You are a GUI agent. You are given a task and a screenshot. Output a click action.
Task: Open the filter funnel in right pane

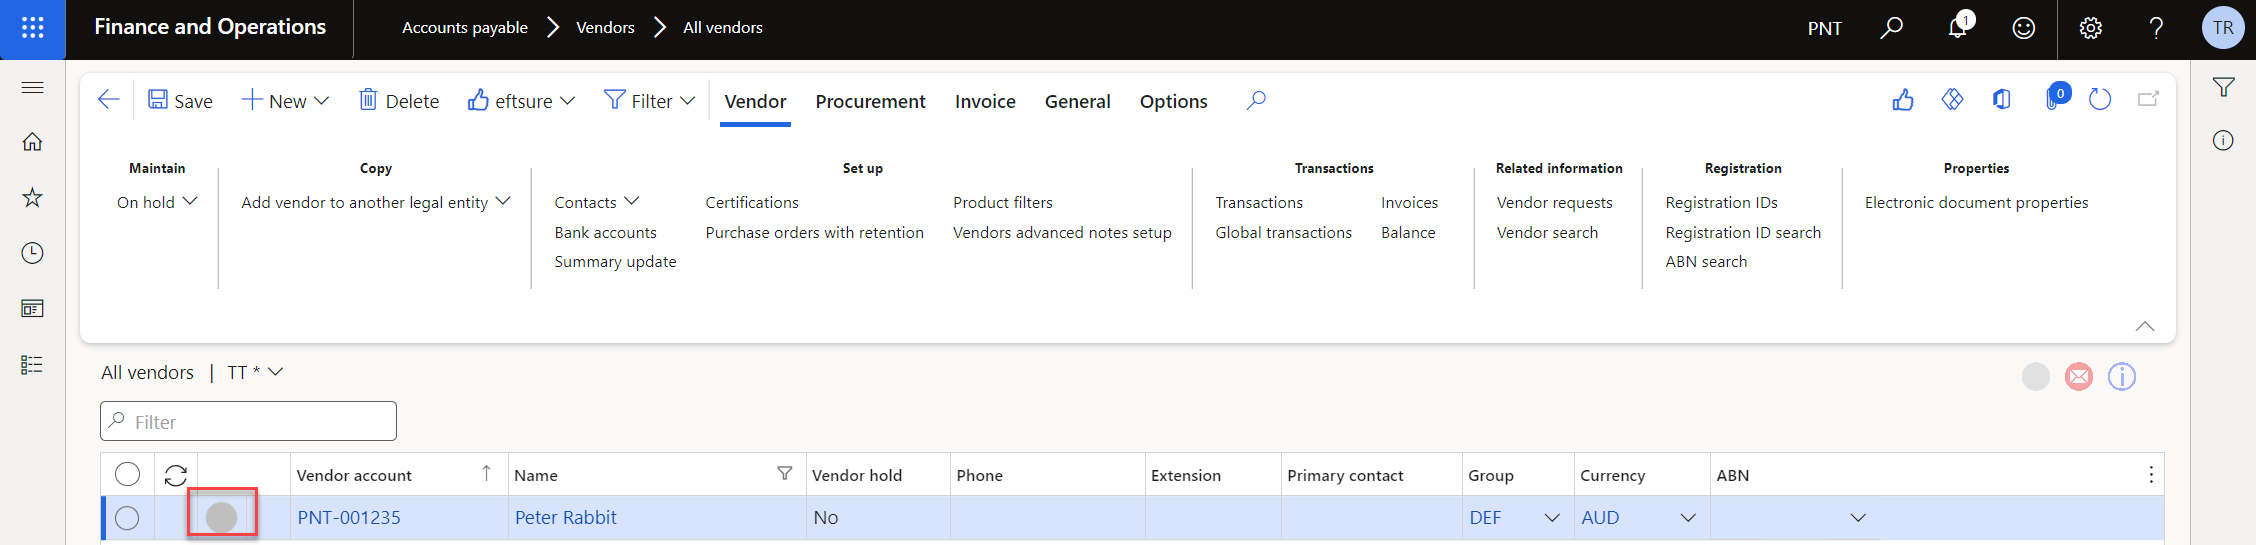click(x=2223, y=88)
